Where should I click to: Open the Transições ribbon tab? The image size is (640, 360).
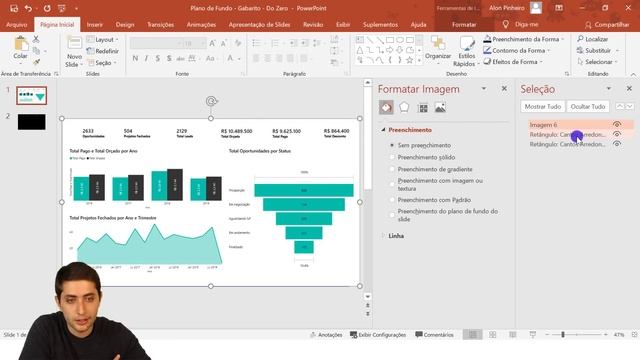[x=160, y=24]
